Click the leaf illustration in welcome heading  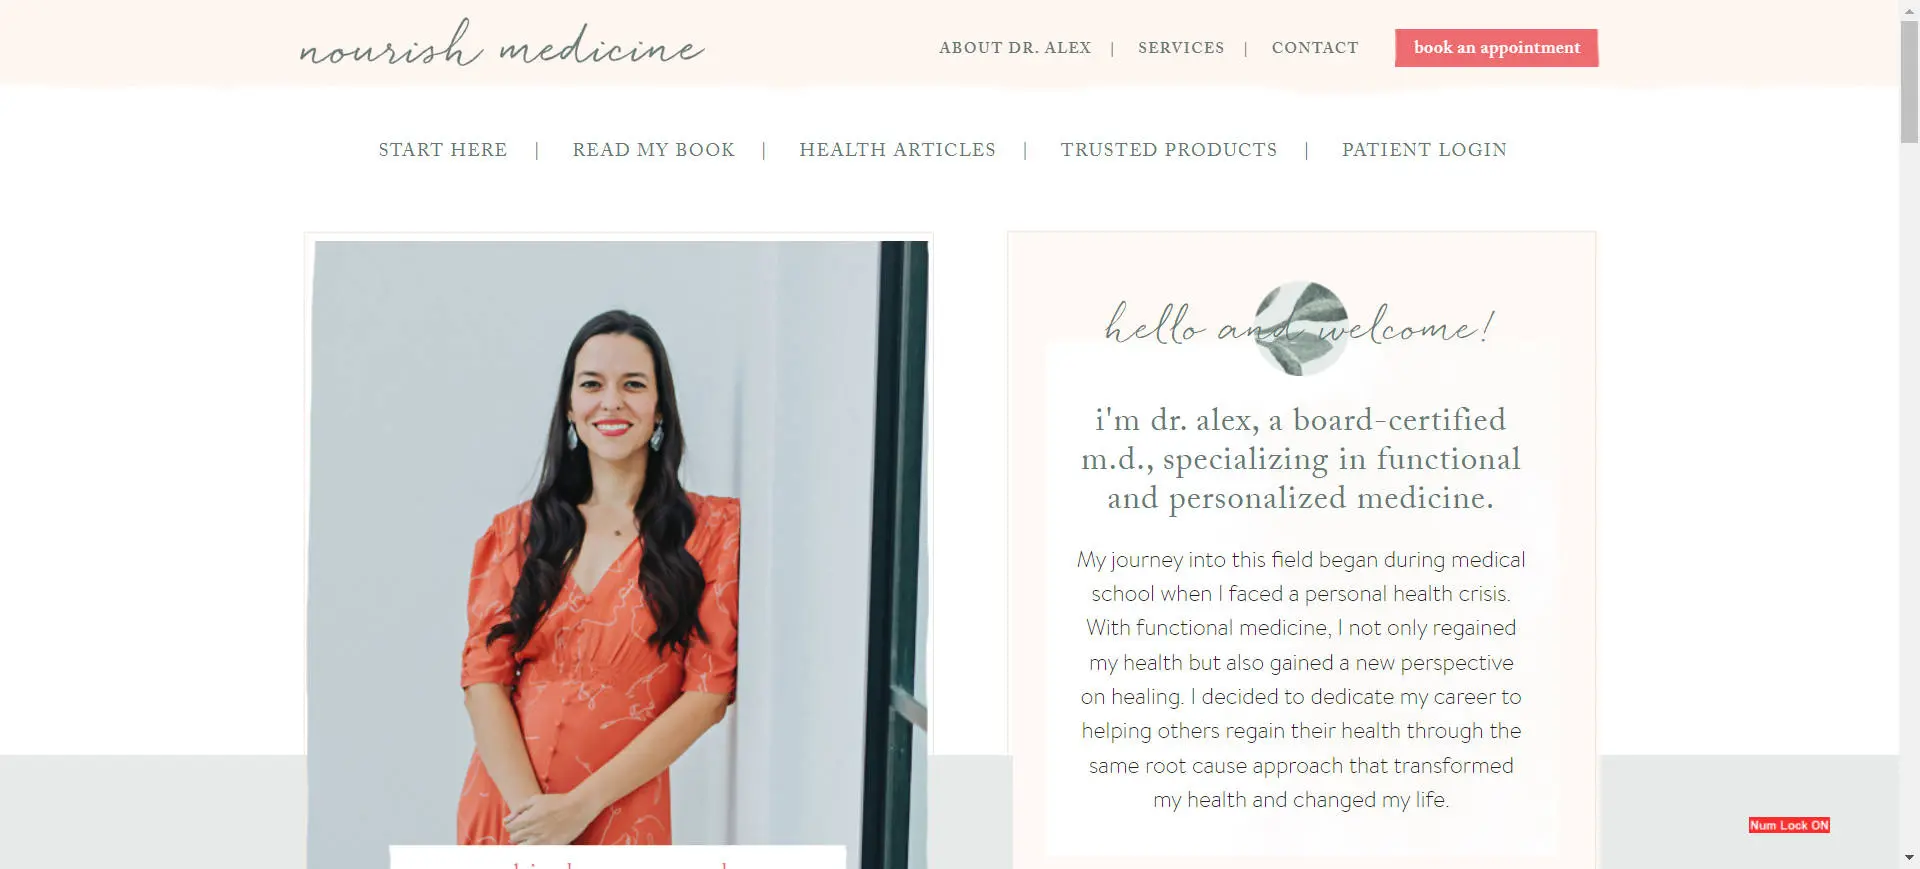tap(1301, 328)
